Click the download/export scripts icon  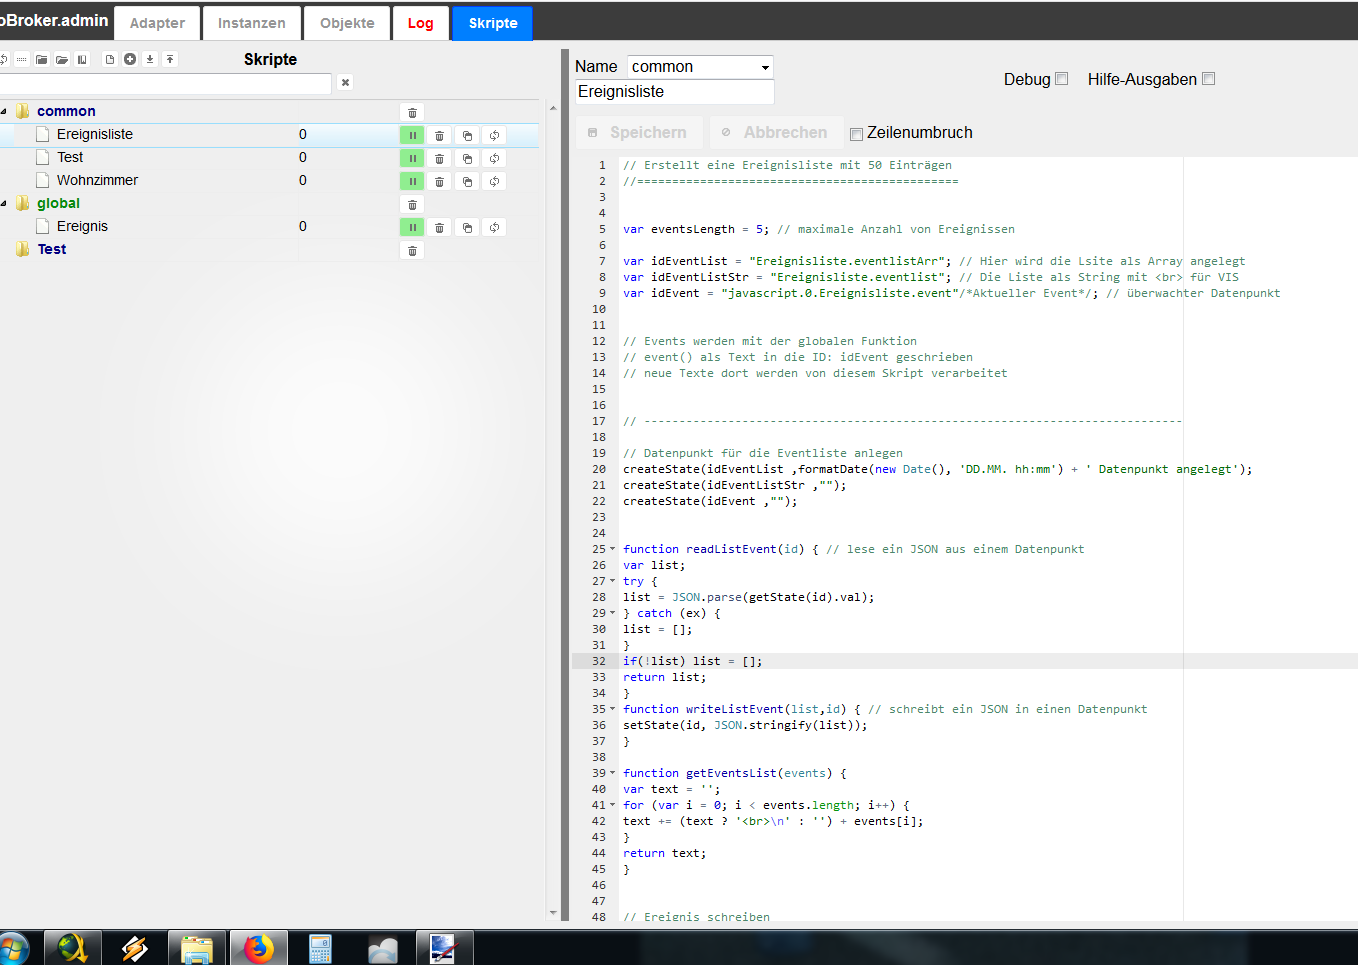tap(150, 59)
